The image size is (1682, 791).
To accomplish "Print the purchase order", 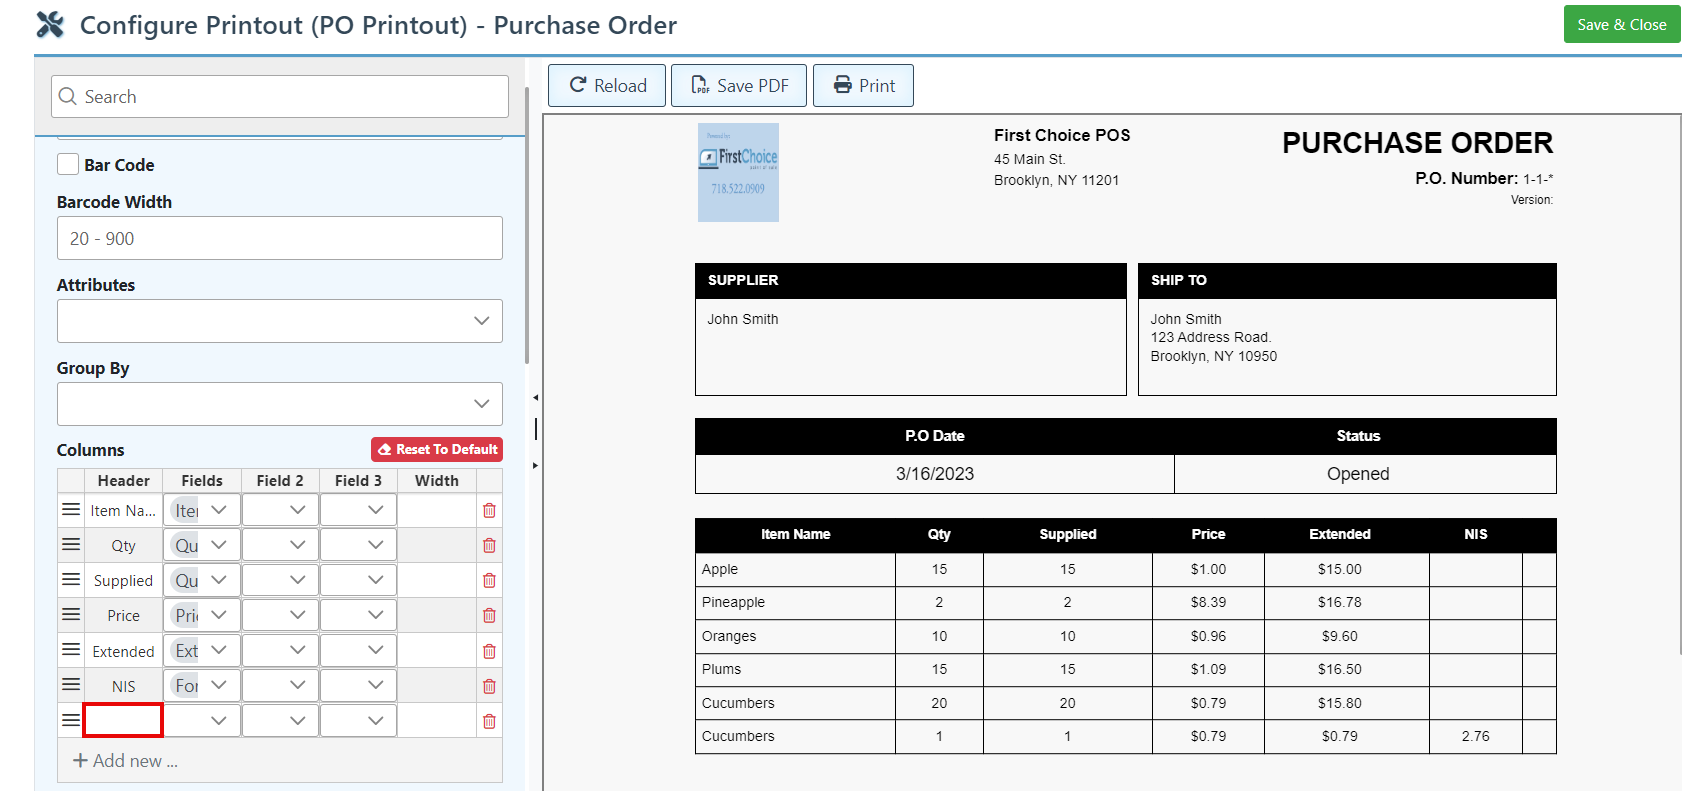I will pos(863,86).
